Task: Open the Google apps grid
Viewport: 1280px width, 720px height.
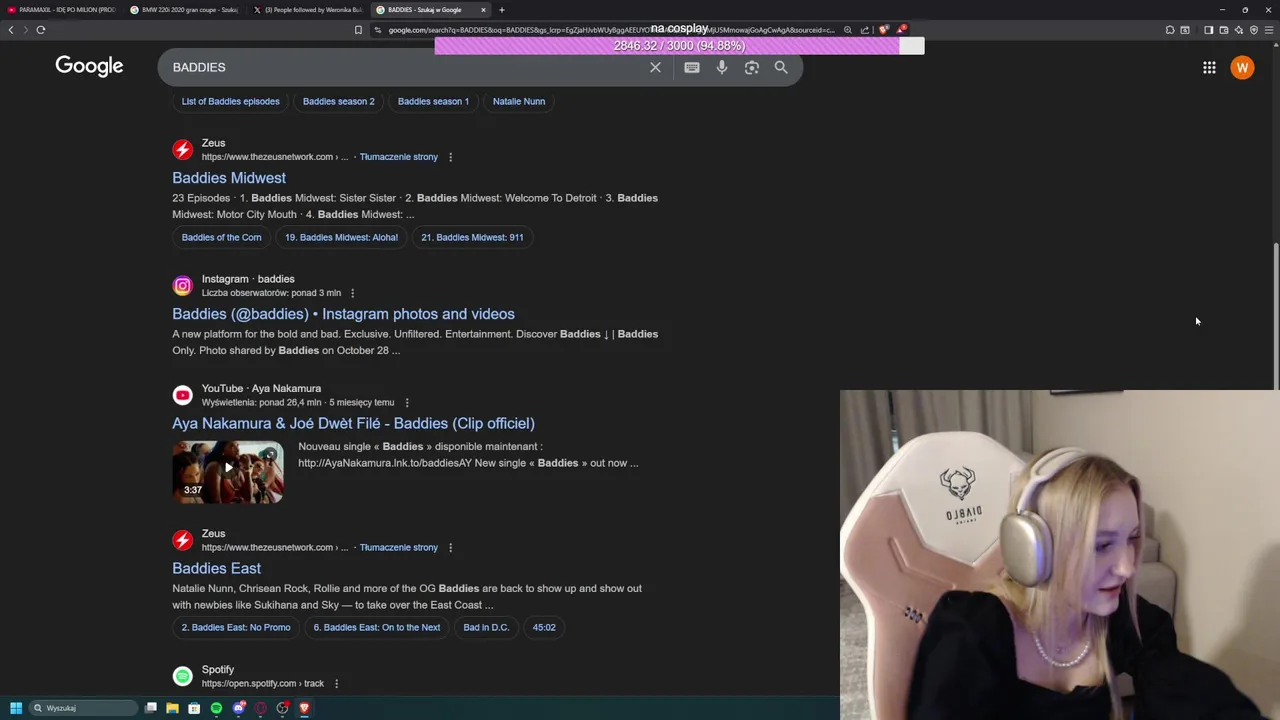Action: [1209, 67]
